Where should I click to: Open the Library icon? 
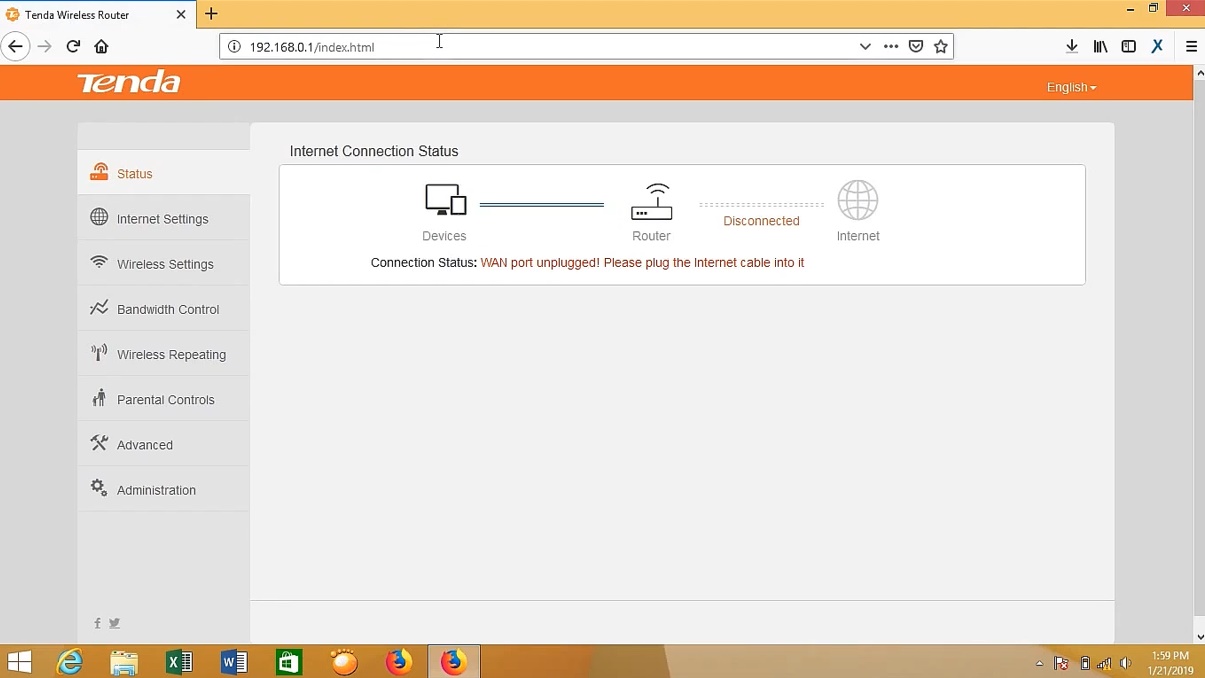coord(1100,46)
